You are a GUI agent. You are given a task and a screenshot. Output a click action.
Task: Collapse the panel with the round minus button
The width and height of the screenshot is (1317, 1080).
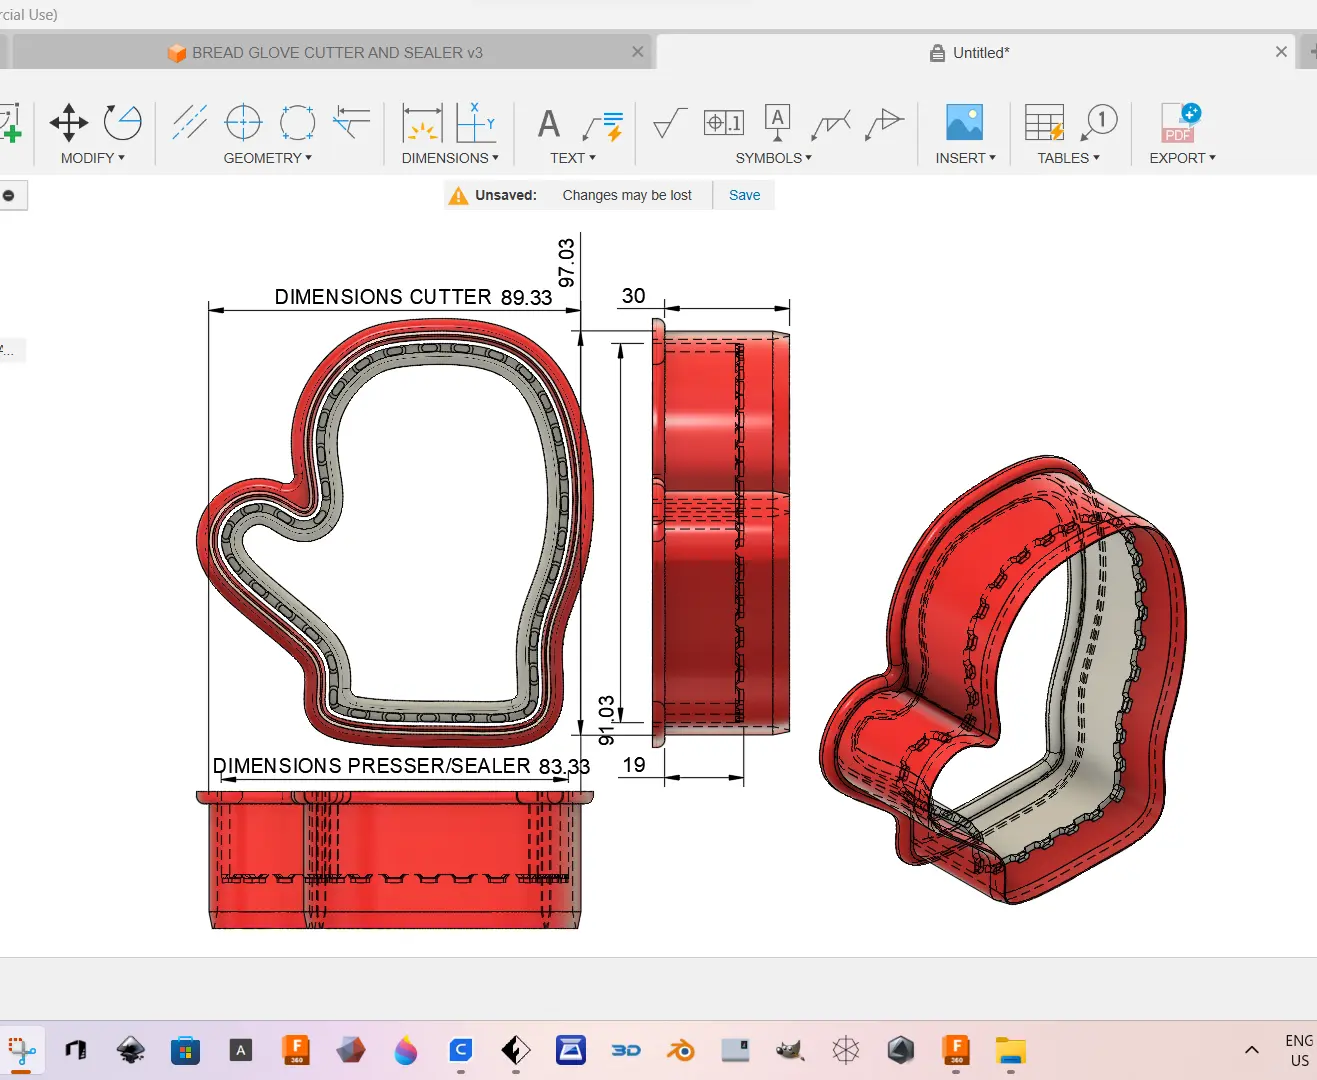point(8,196)
